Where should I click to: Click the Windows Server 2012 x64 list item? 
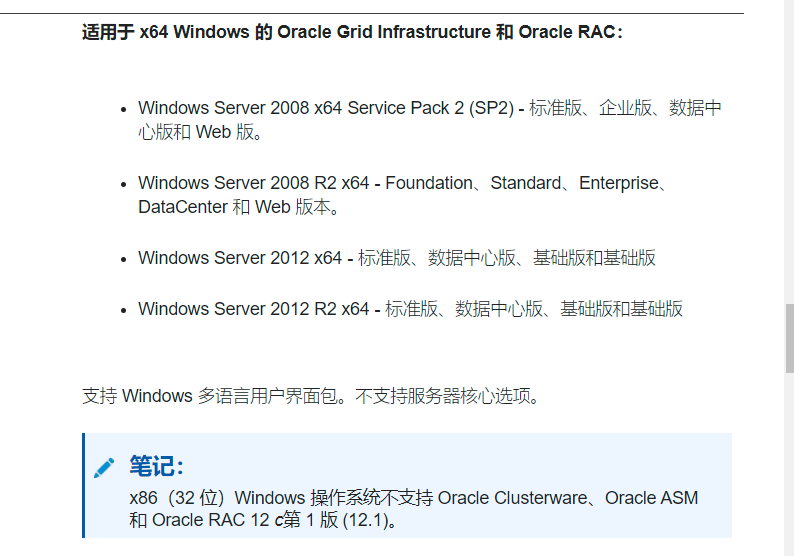[397, 258]
